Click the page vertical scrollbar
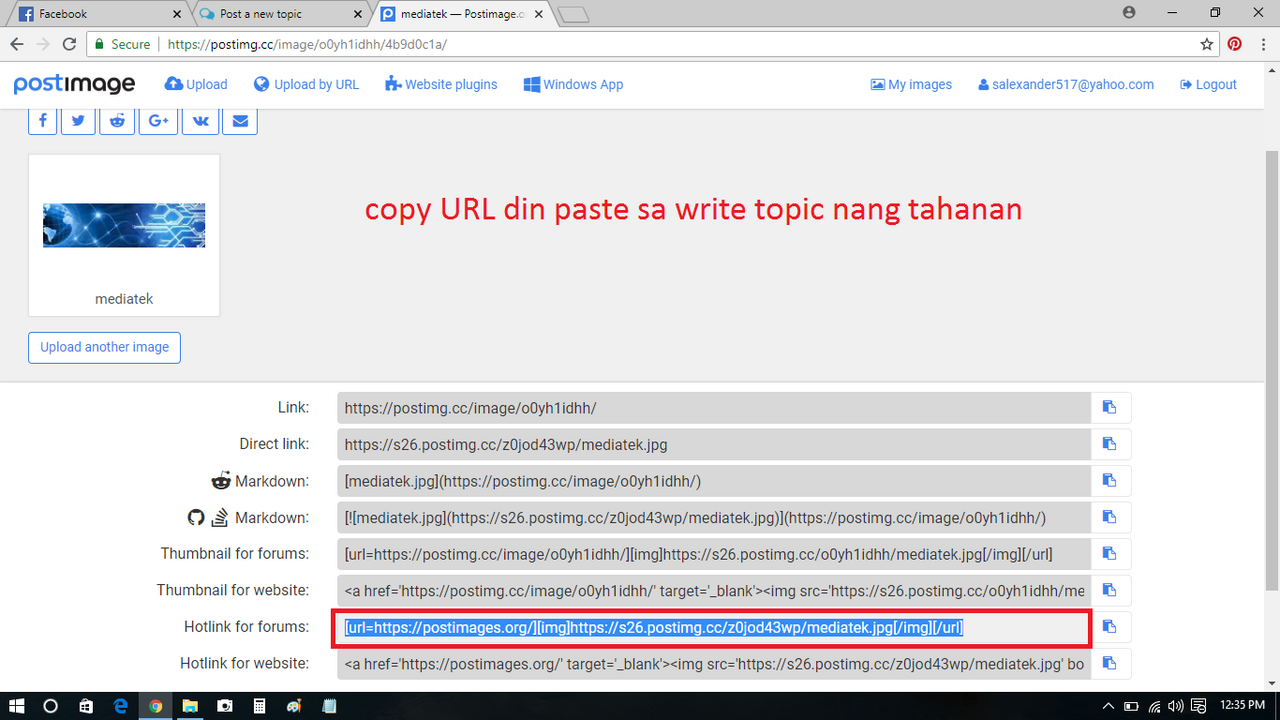 pyautogui.click(x=1272, y=370)
